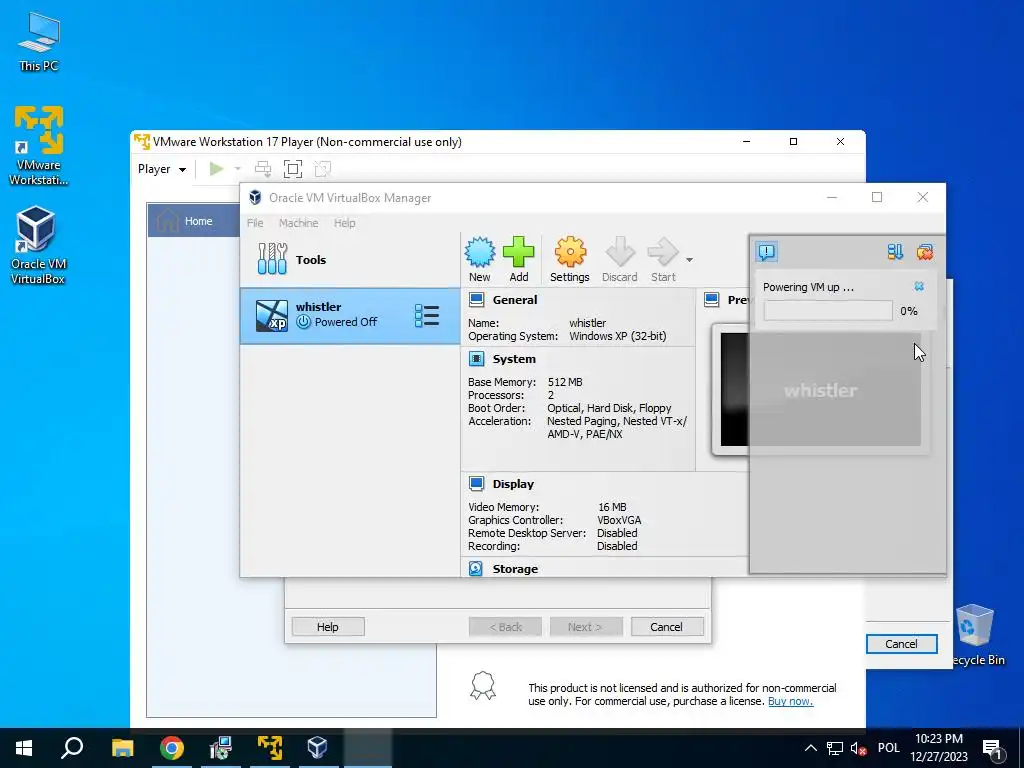
Task: Open the whistler machine list menu icon
Action: [x=426, y=315]
